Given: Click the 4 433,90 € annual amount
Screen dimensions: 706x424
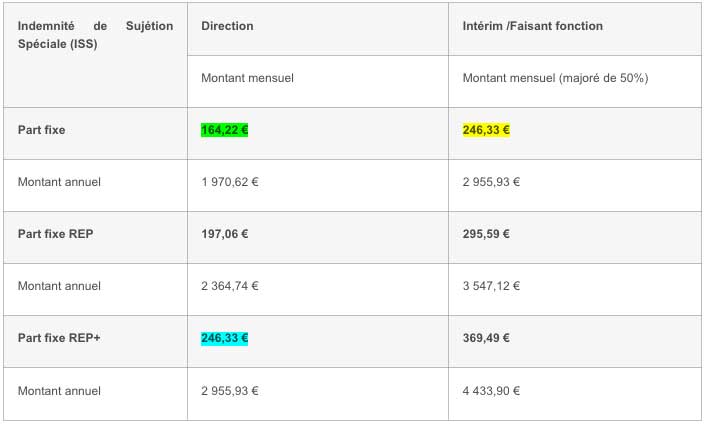Looking at the screenshot, I should [492, 391].
